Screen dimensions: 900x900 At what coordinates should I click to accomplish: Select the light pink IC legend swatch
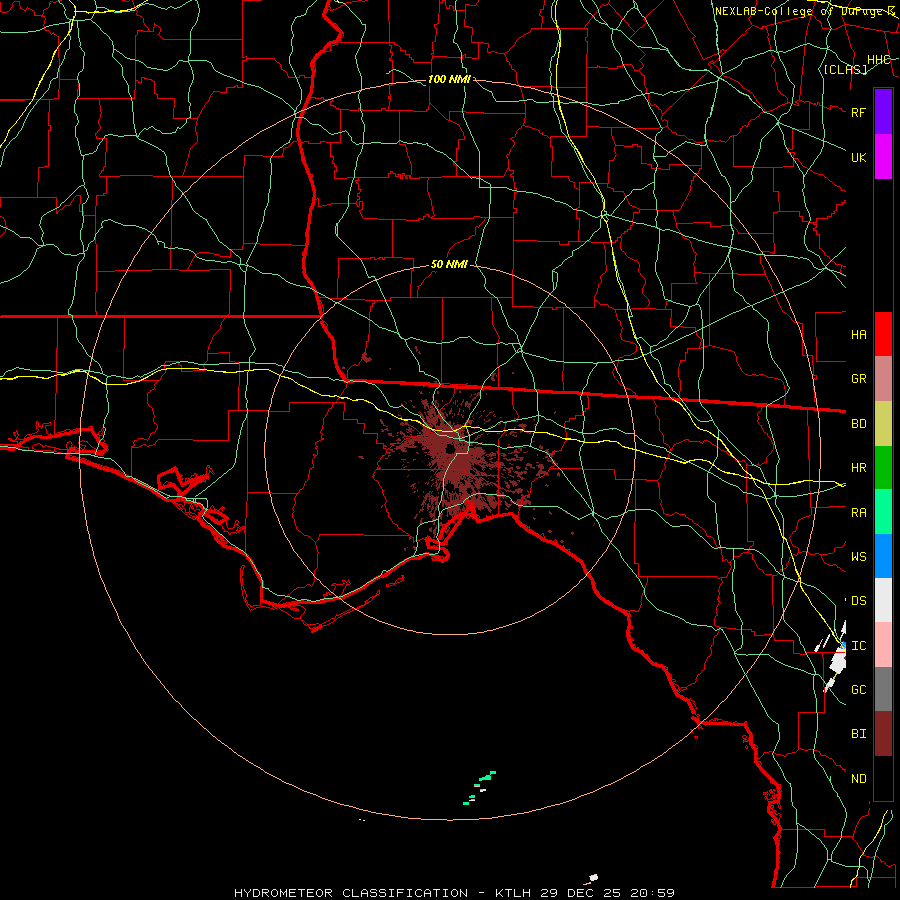883,645
